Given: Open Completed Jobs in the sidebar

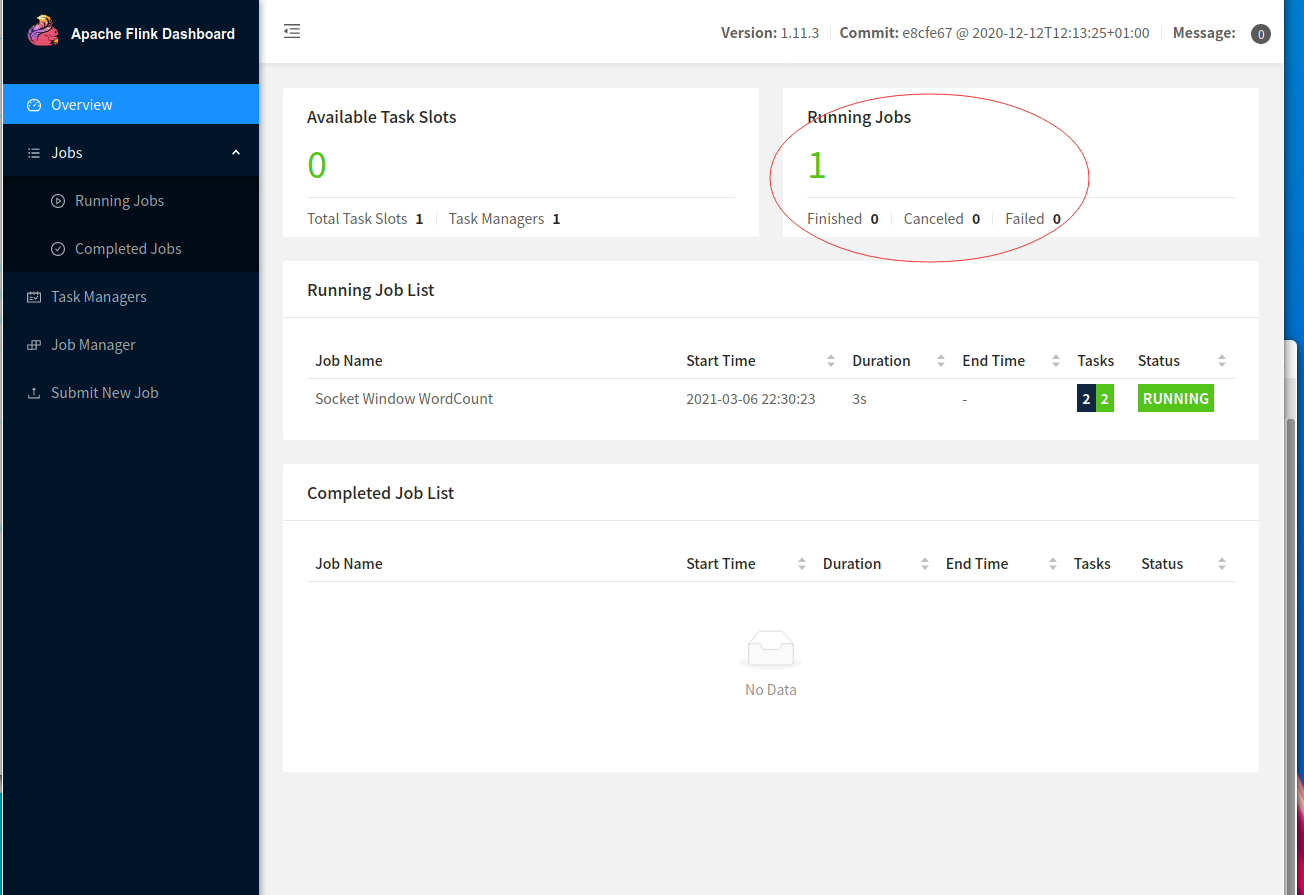Looking at the screenshot, I should 131,248.
